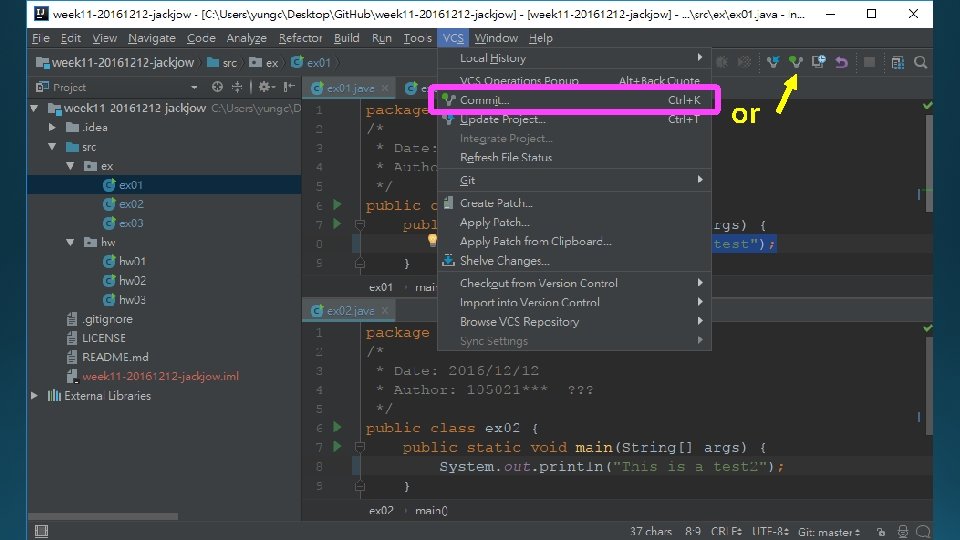This screenshot has height=540, width=960.
Task: Open Import into Version Control submenu
Action: point(574,302)
